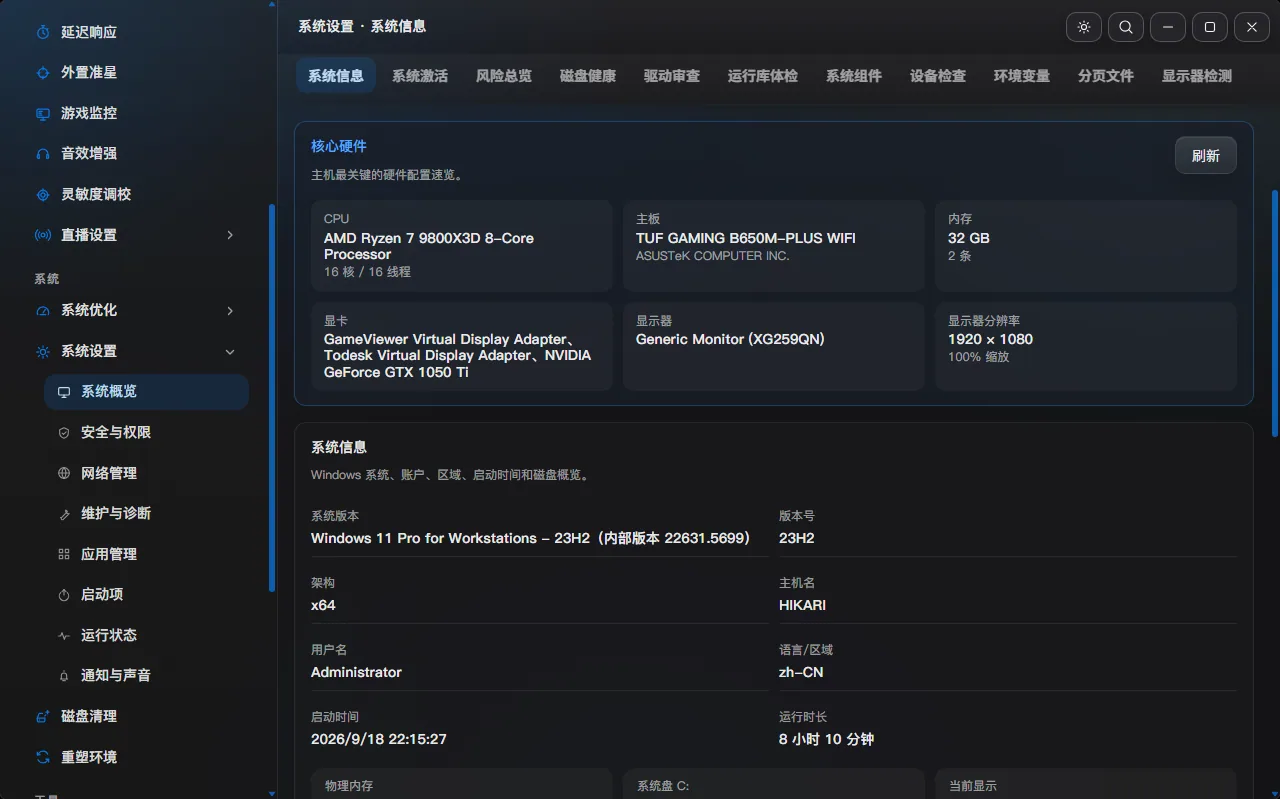Open the 驱动审查 tab

coord(672,76)
